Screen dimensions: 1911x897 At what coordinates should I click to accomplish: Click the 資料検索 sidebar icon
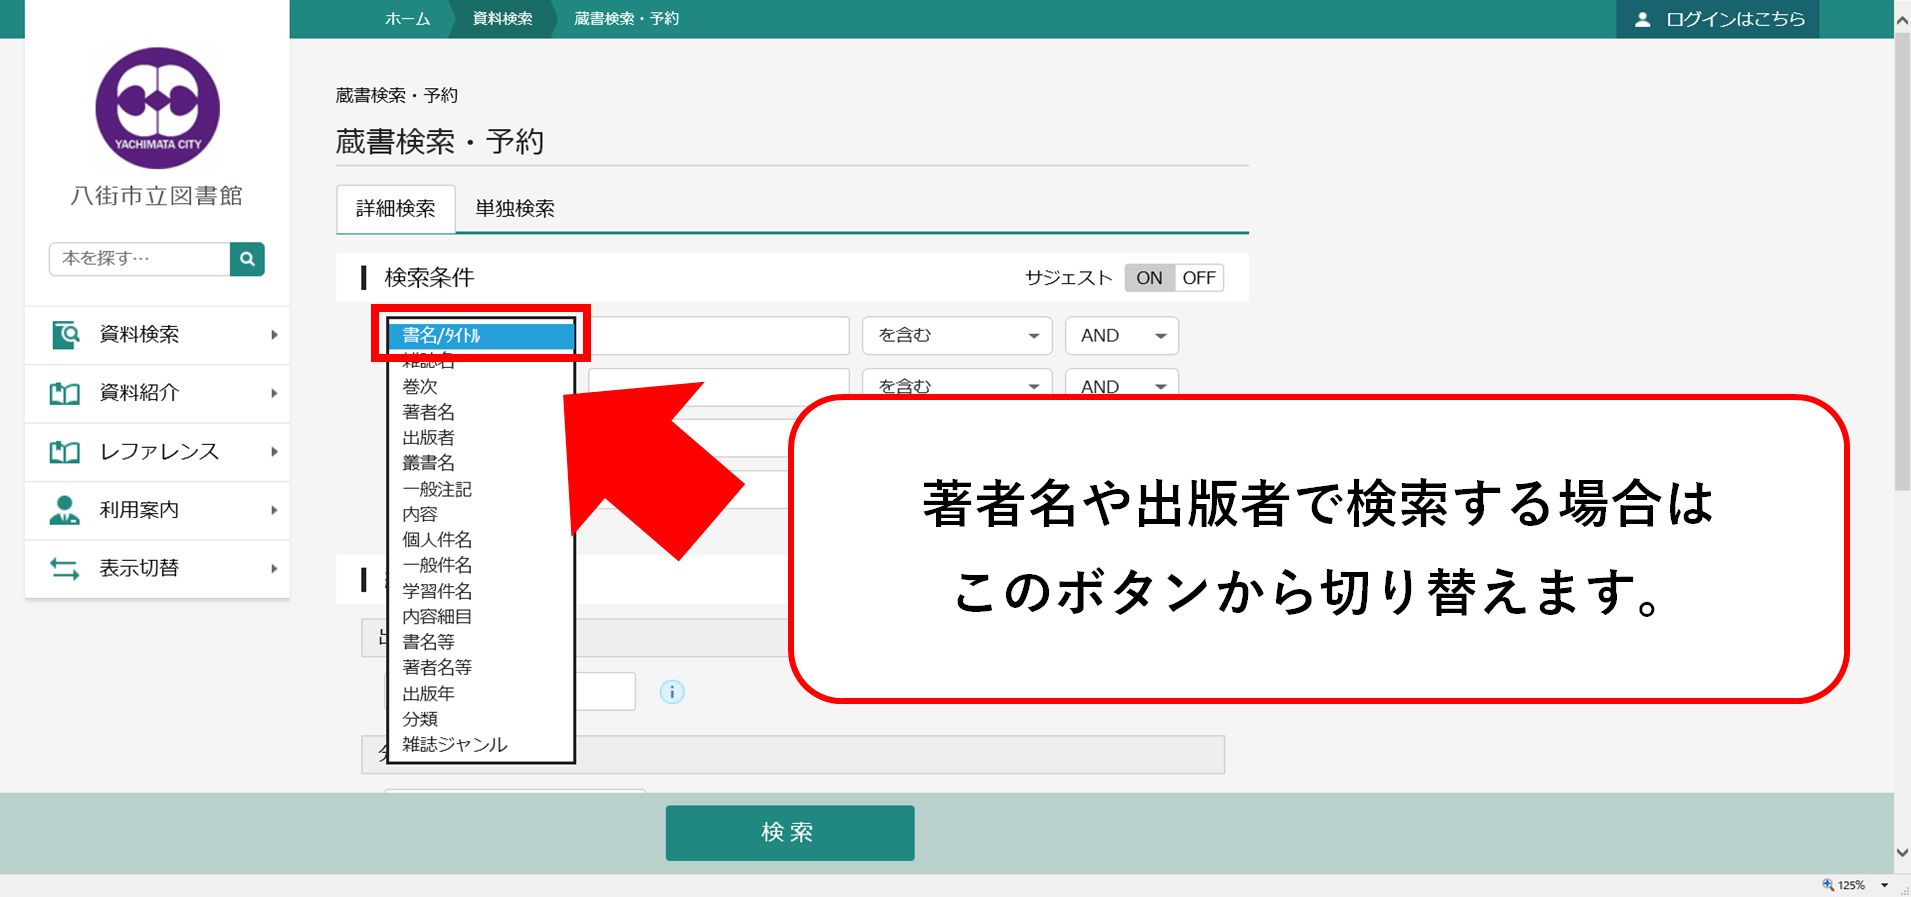tap(65, 335)
